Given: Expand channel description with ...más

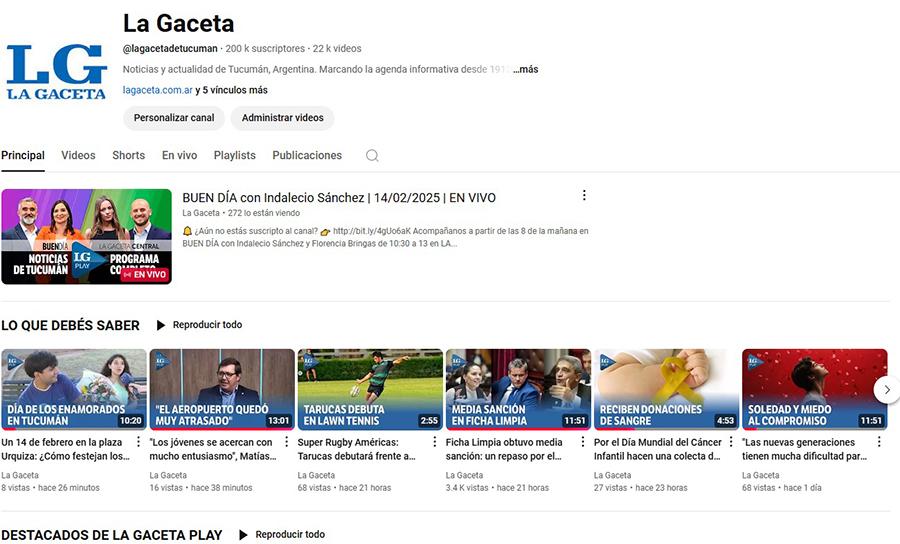Looking at the screenshot, I should click(x=526, y=70).
